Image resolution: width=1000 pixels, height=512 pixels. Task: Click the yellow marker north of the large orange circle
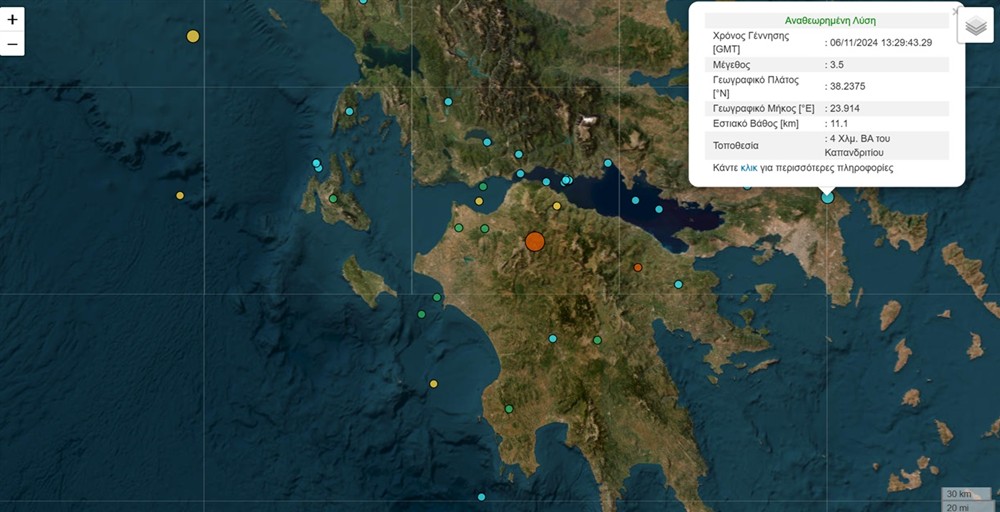557,206
